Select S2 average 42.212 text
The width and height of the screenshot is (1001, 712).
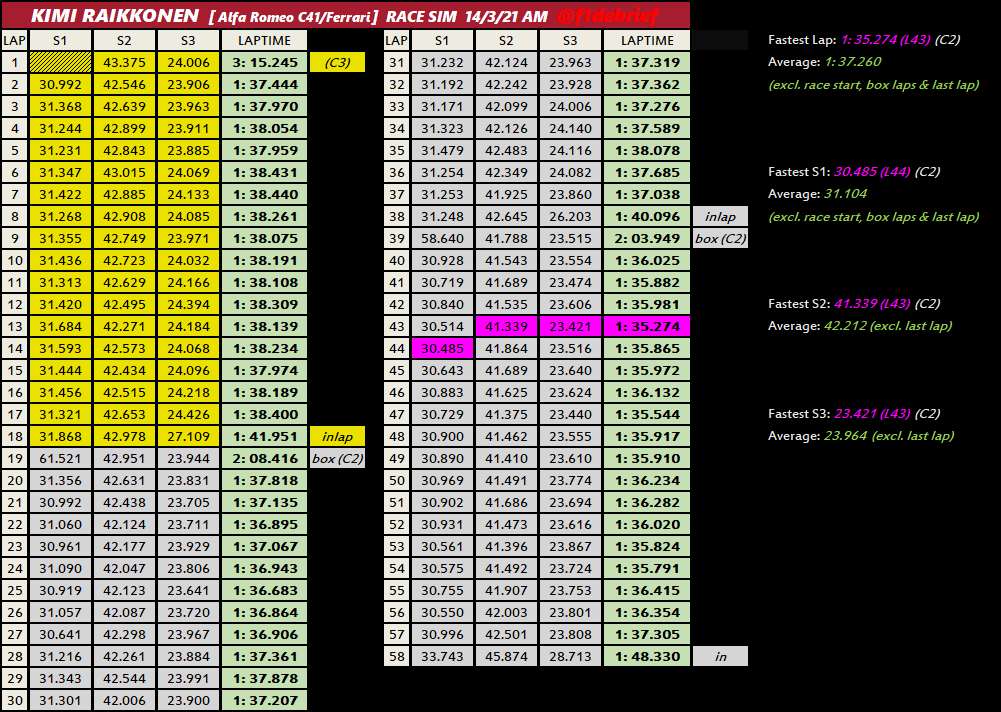(845, 326)
